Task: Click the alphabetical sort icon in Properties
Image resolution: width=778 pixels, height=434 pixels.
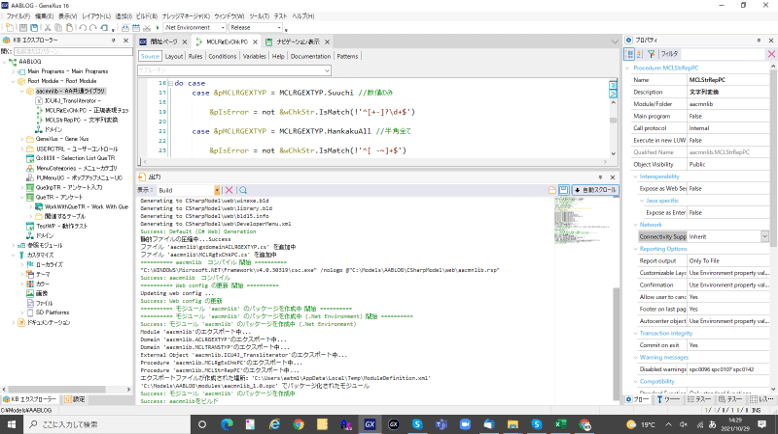Action: coord(640,54)
